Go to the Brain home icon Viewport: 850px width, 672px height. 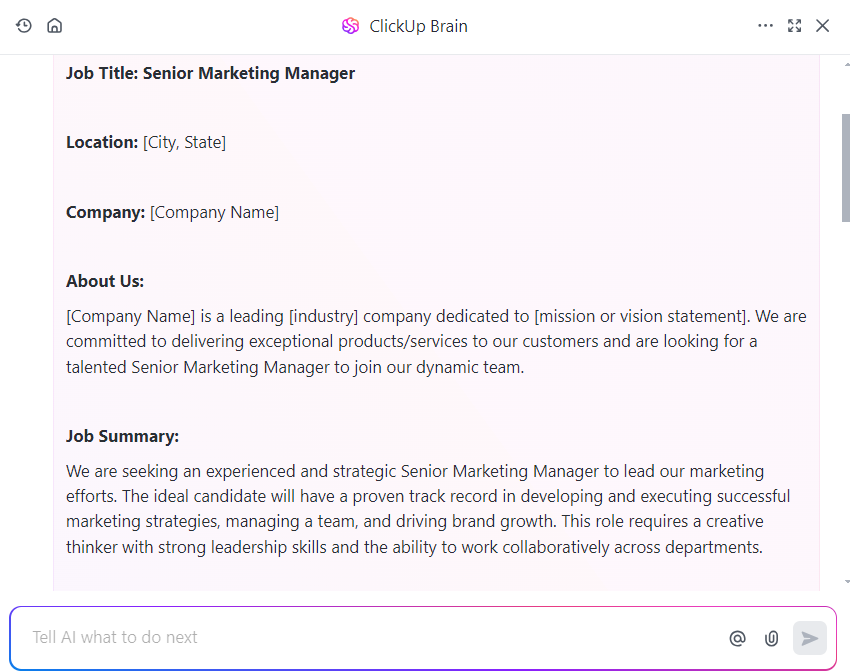[x=54, y=25]
